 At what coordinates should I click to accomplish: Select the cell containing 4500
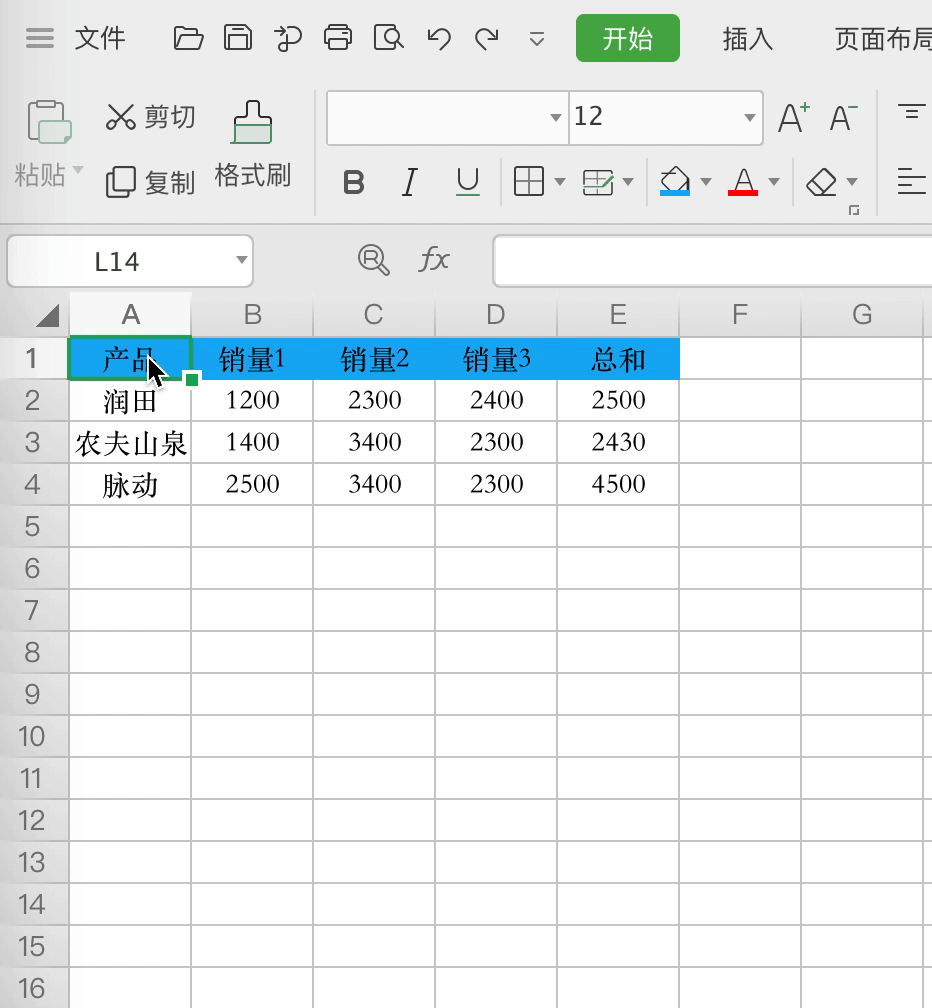click(x=618, y=484)
